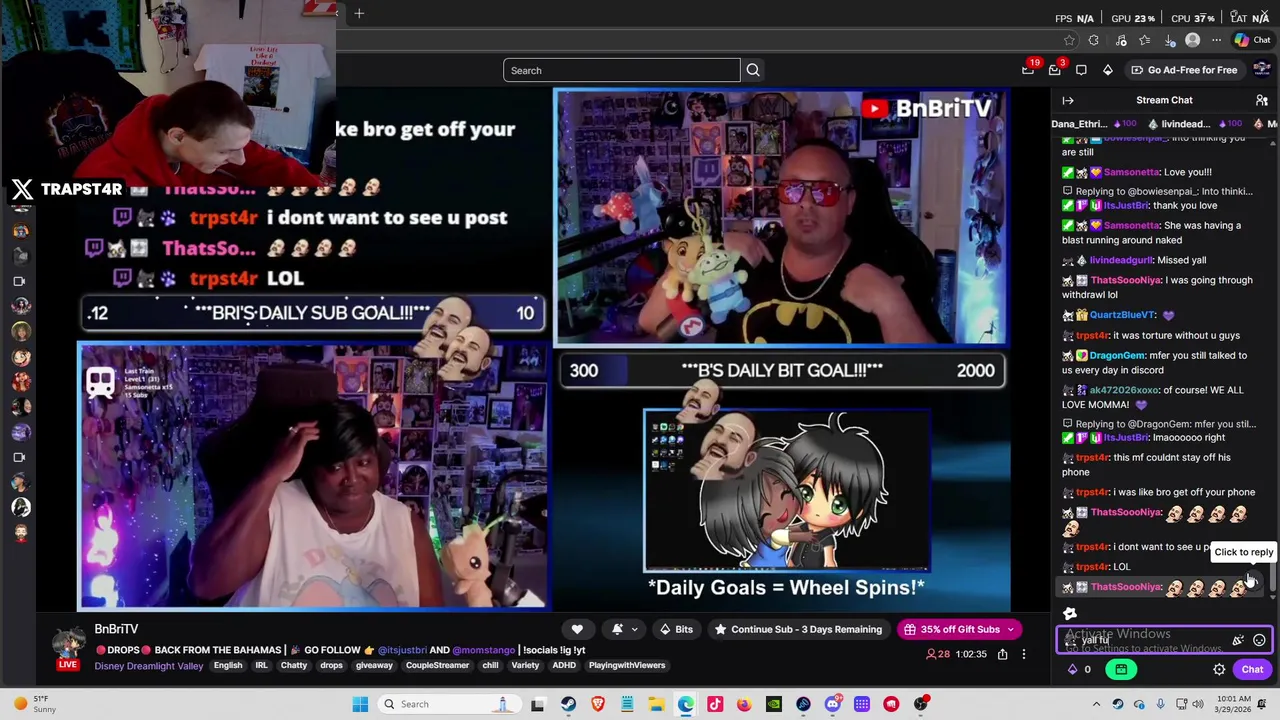Screen dimensions: 1280x720
Task: Select the giveaway tag
Action: 374,666
